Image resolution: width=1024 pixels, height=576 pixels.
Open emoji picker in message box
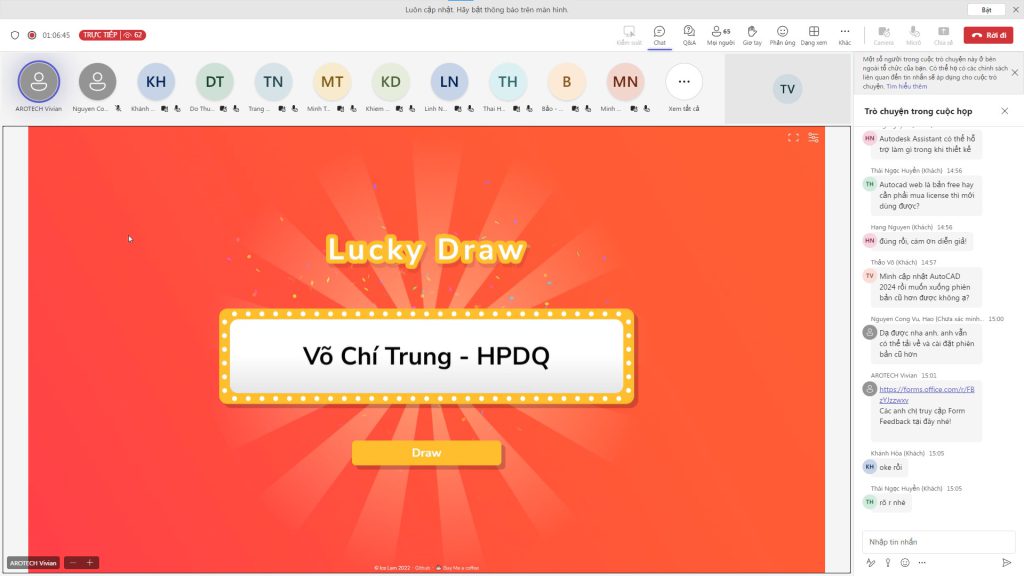[x=904, y=562]
